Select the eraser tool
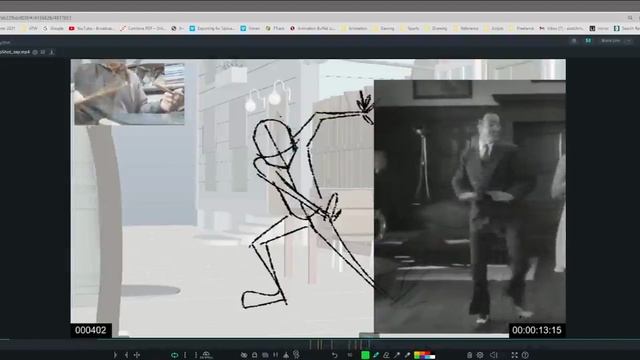Viewport: 640px width, 360px height. [386, 355]
